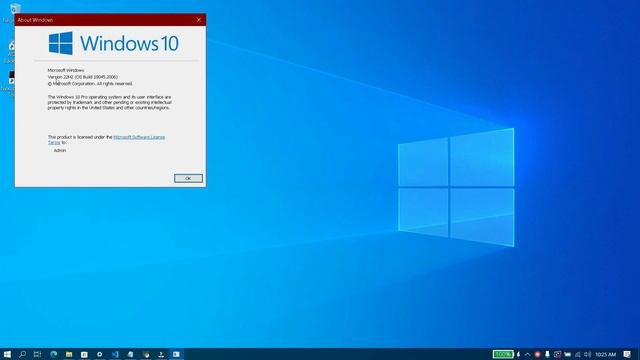
Task: Click the orange round tray icon
Action: point(538,354)
